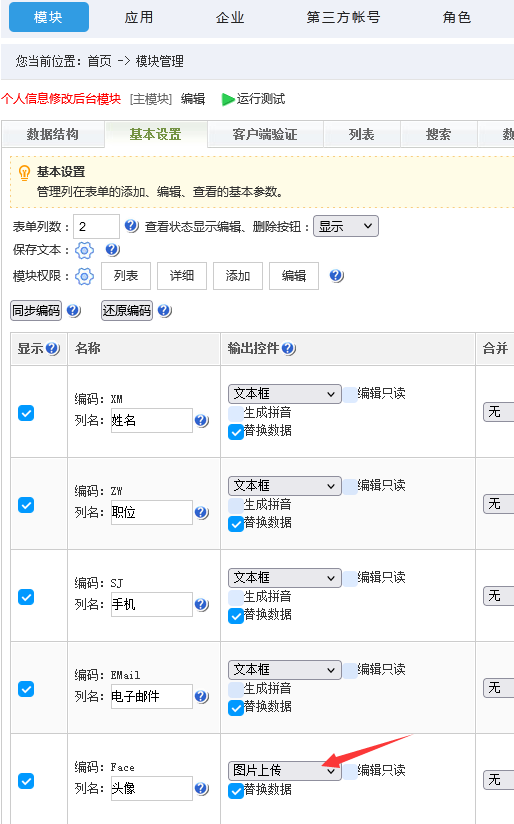Click the green 运行测试 play icon
The height and width of the screenshot is (824, 514).
point(228,99)
